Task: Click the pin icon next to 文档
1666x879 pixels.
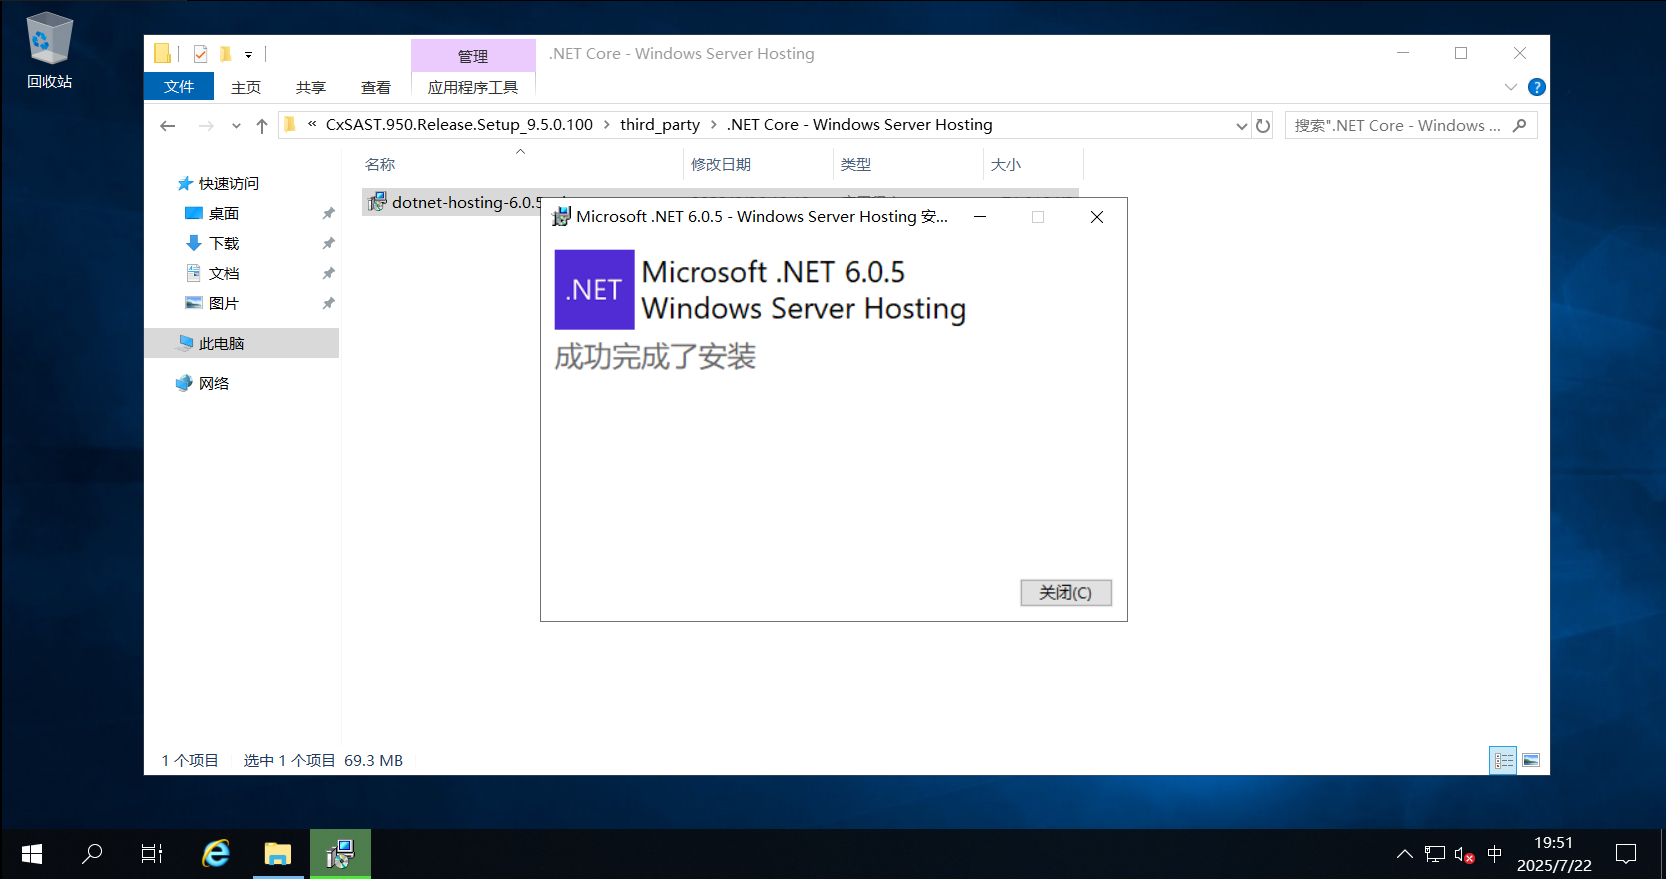Action: [x=328, y=273]
